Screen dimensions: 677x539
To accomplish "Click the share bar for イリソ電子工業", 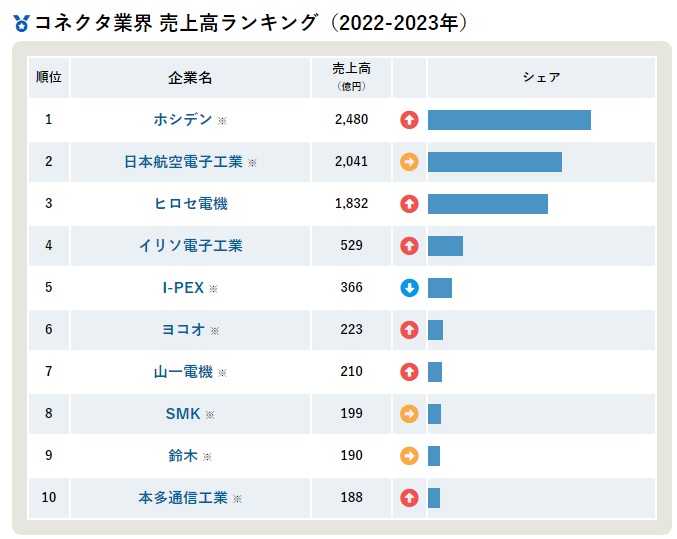I will coord(445,246).
